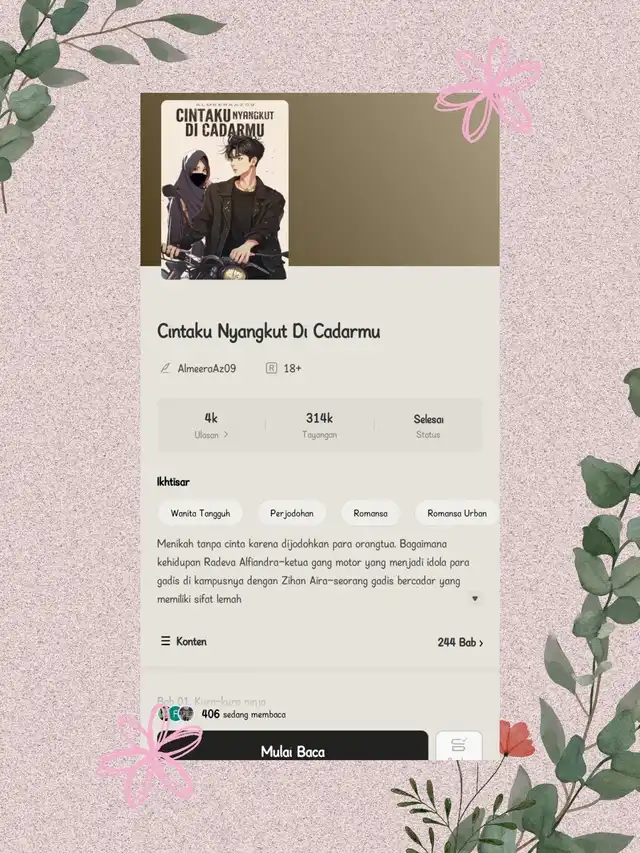Select the Romansa Urban tag
Screen dimensions: 640x853
click(457, 513)
